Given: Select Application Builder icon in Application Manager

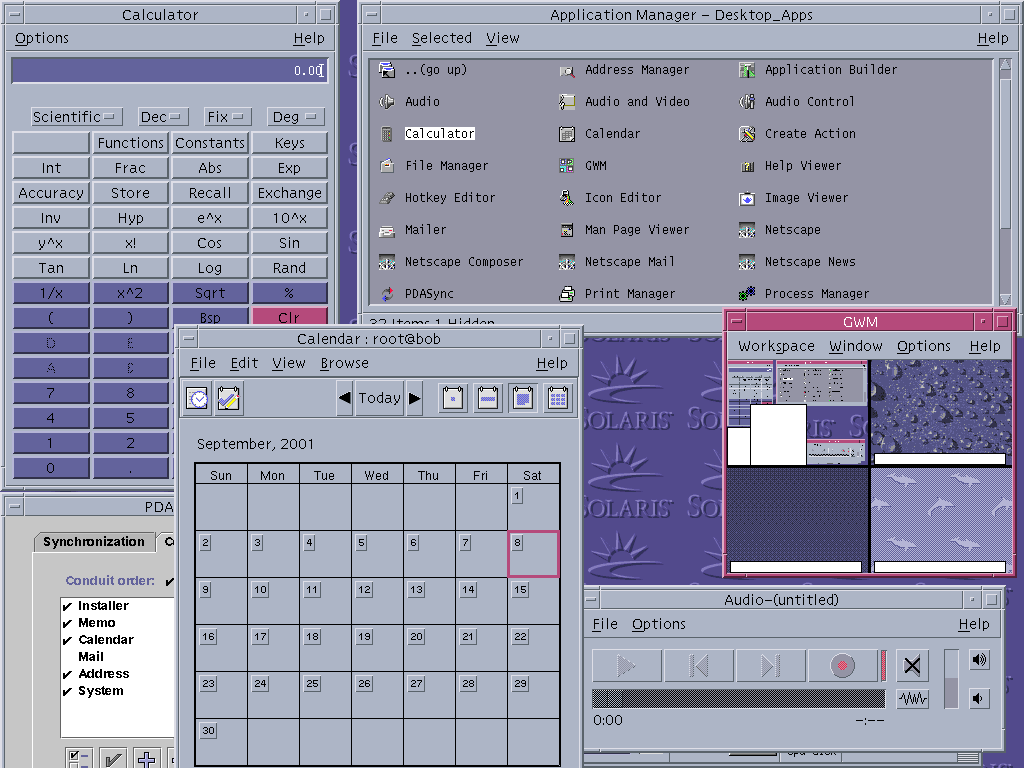Looking at the screenshot, I should click(x=747, y=70).
